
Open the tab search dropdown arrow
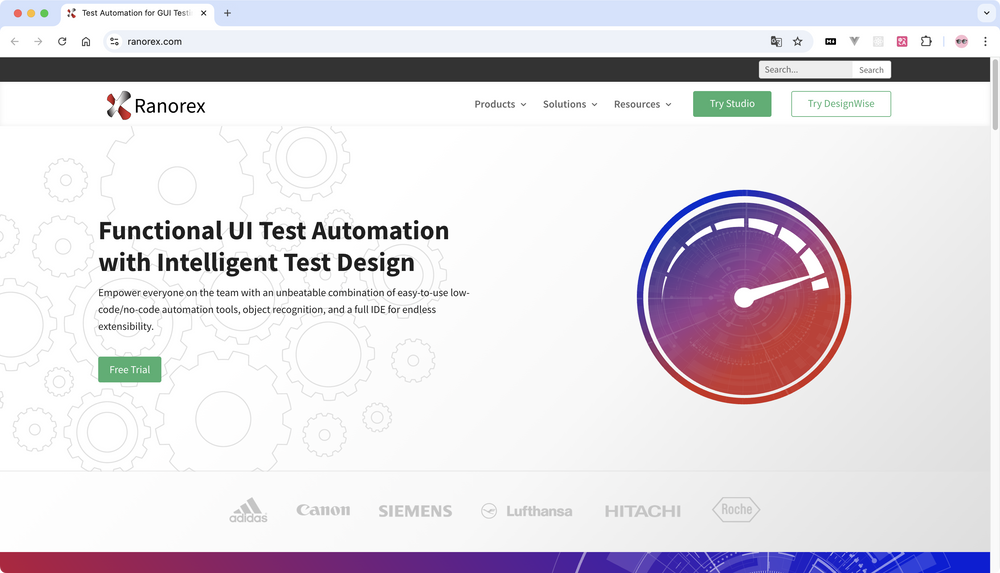click(x=986, y=13)
